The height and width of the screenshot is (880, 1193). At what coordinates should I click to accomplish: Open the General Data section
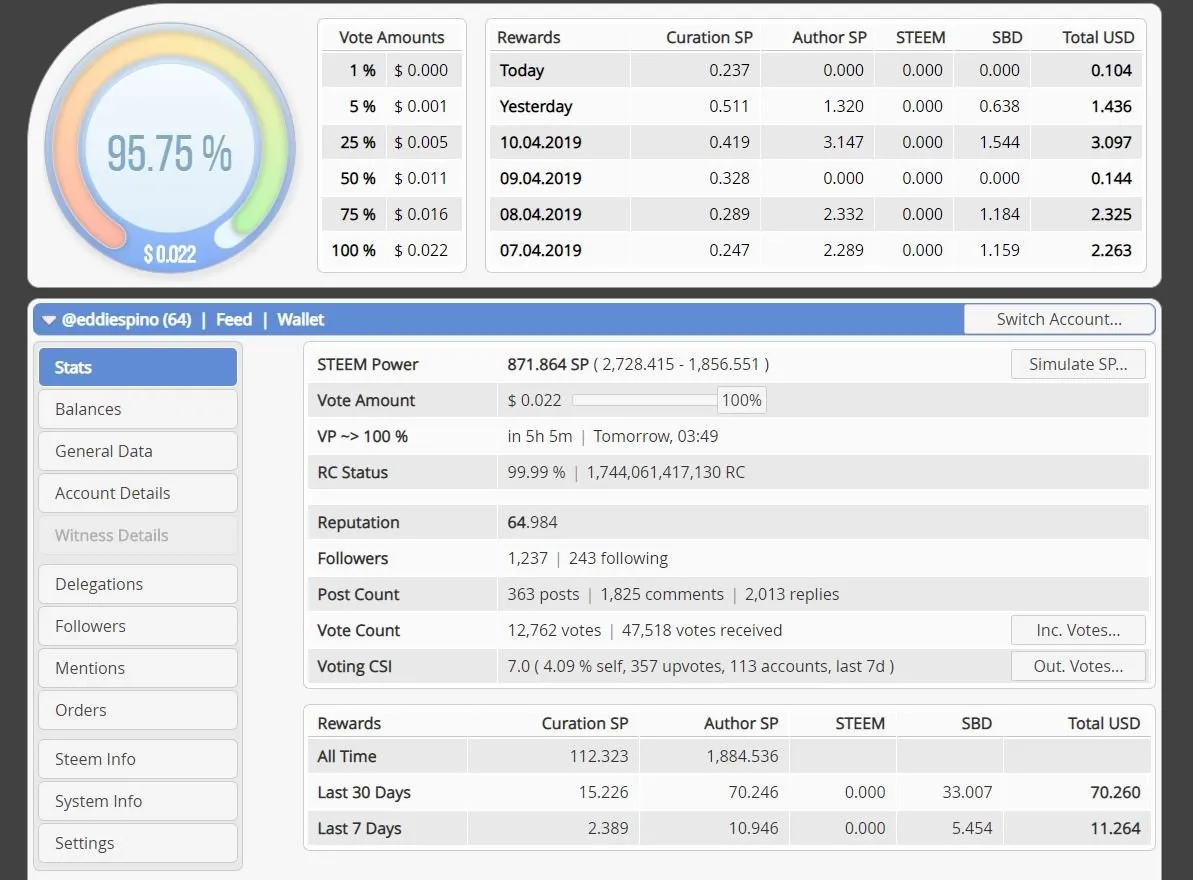[x=138, y=451]
